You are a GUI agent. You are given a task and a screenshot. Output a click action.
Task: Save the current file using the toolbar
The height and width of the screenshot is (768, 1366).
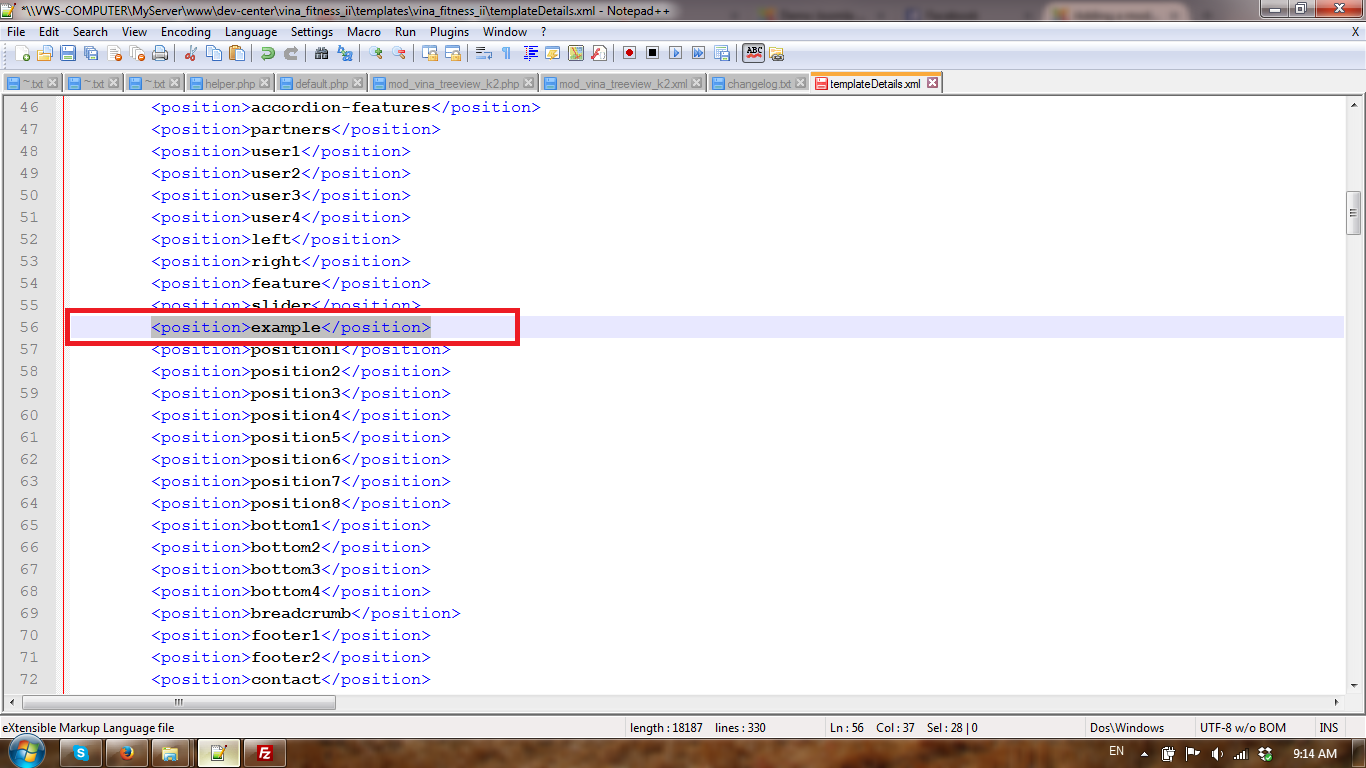click(x=68, y=53)
